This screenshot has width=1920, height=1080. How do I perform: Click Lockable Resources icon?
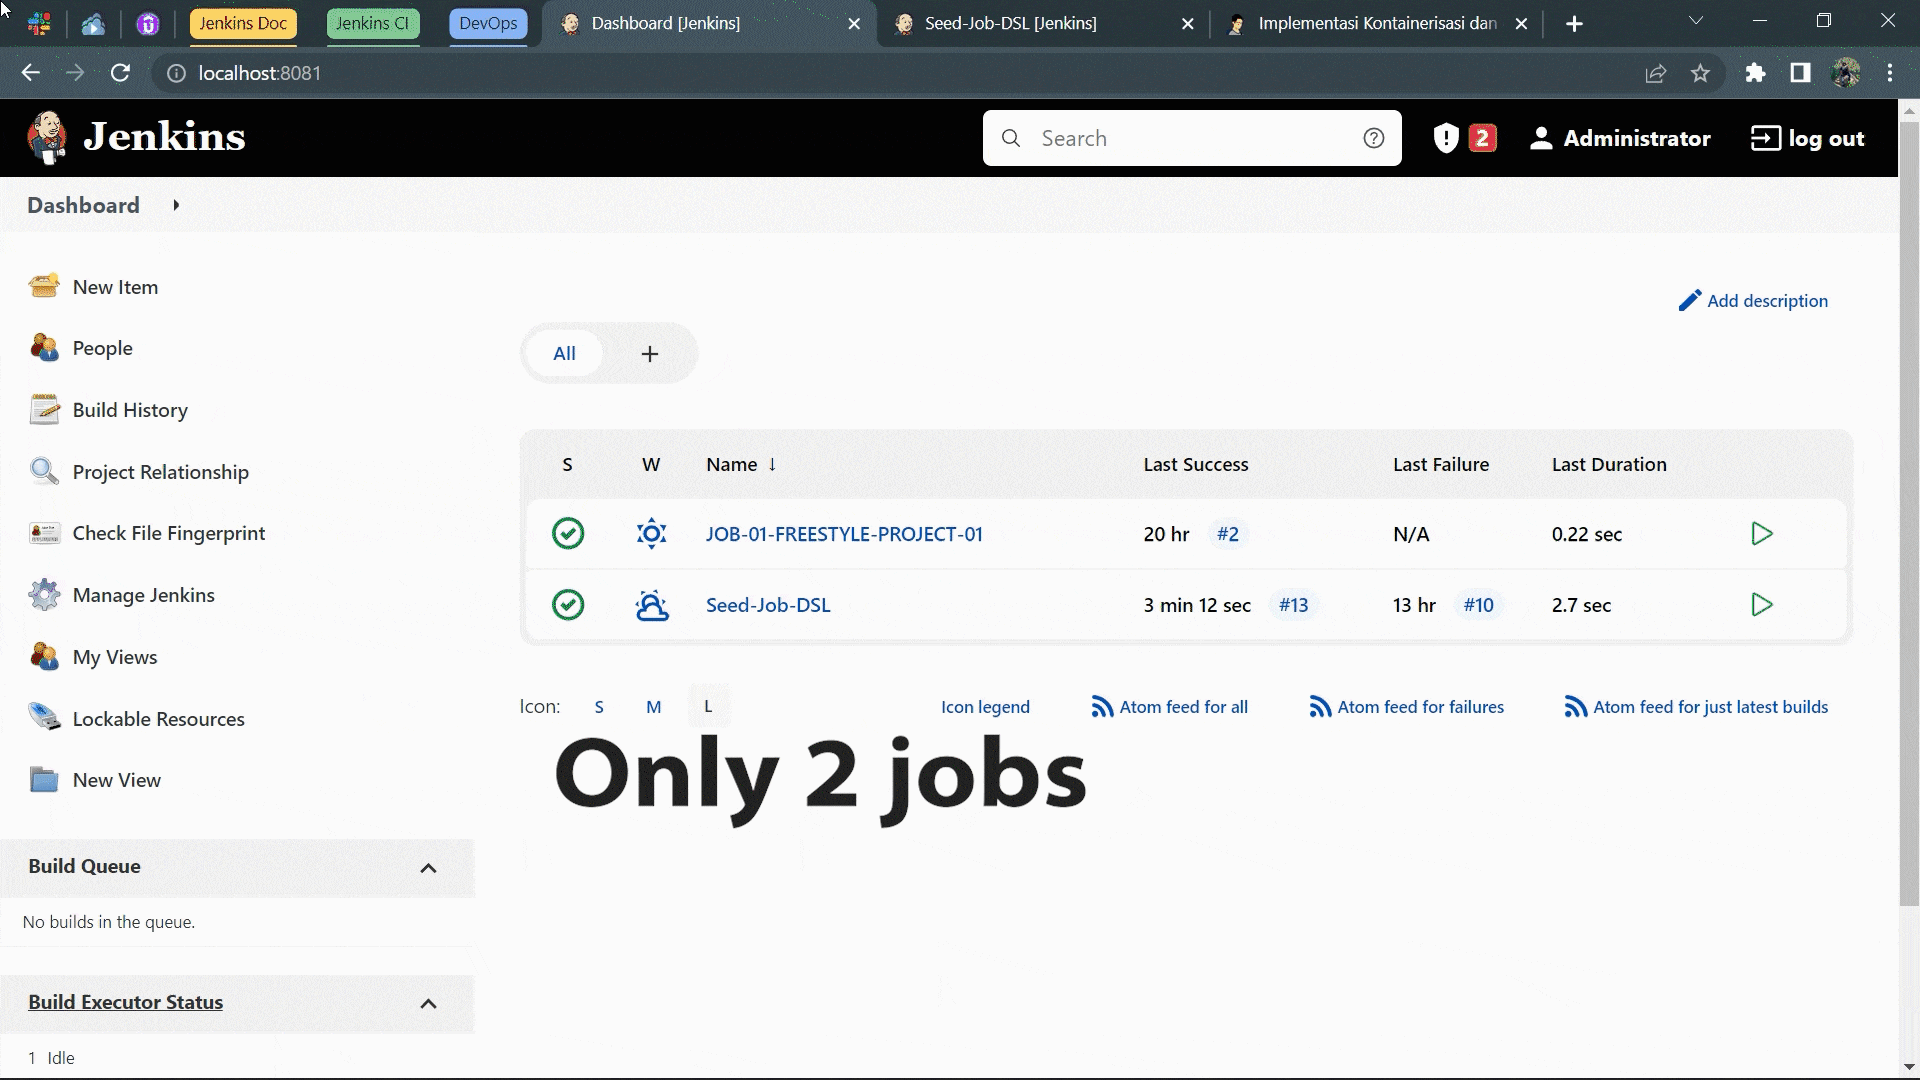click(x=44, y=718)
